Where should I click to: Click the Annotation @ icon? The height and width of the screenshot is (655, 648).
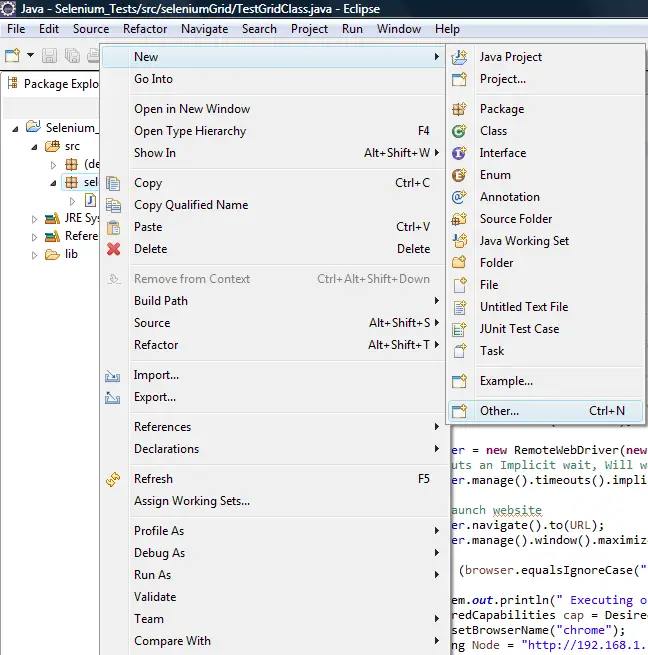(x=459, y=197)
